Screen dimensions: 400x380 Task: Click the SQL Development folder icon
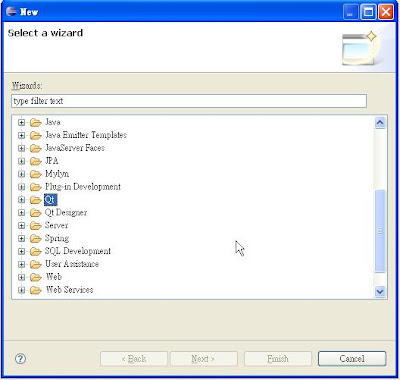pos(35,252)
